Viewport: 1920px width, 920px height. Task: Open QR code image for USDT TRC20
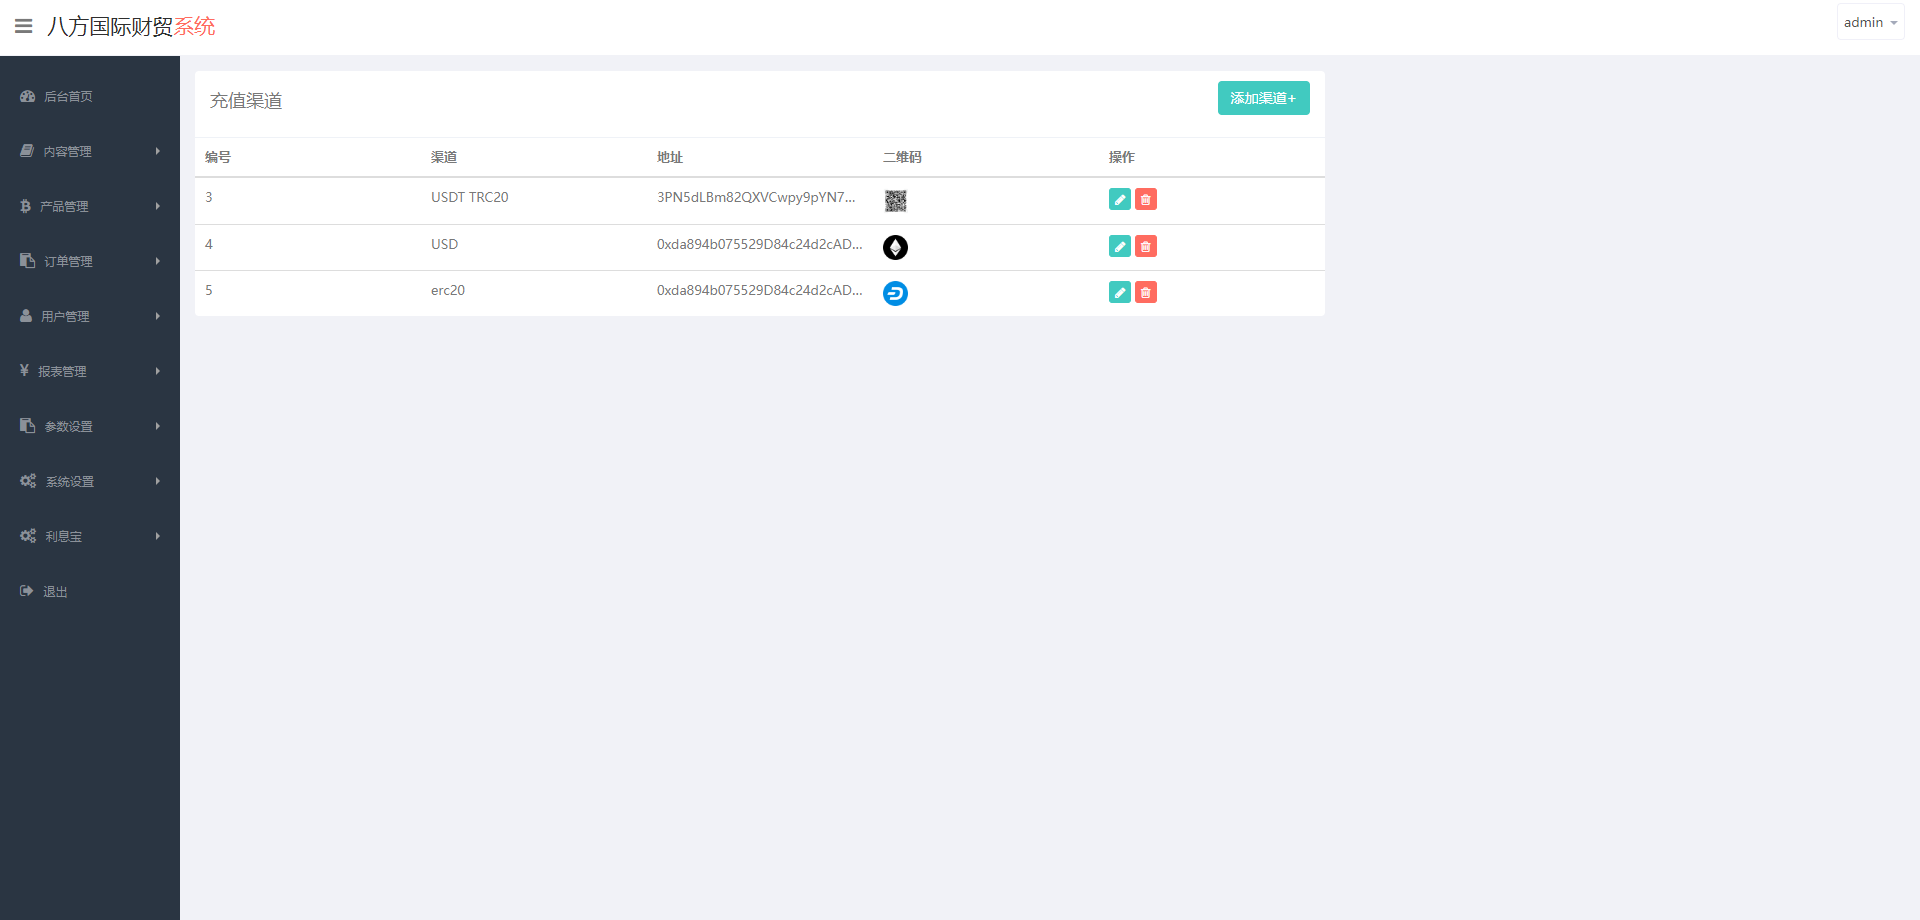coord(895,201)
